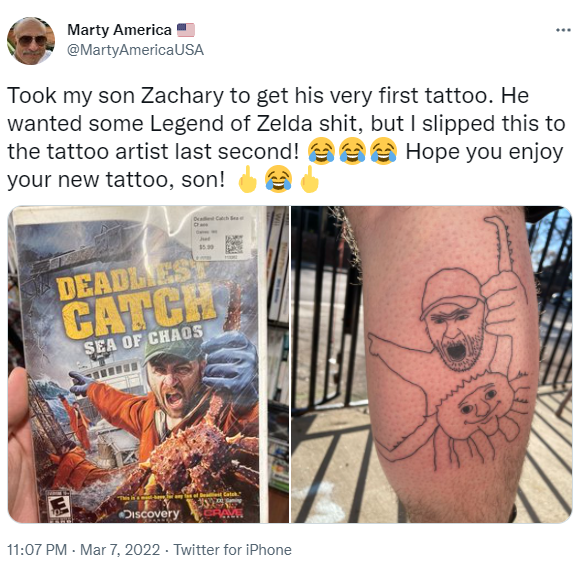Open the tweet's three-dot more menu

tap(563, 30)
